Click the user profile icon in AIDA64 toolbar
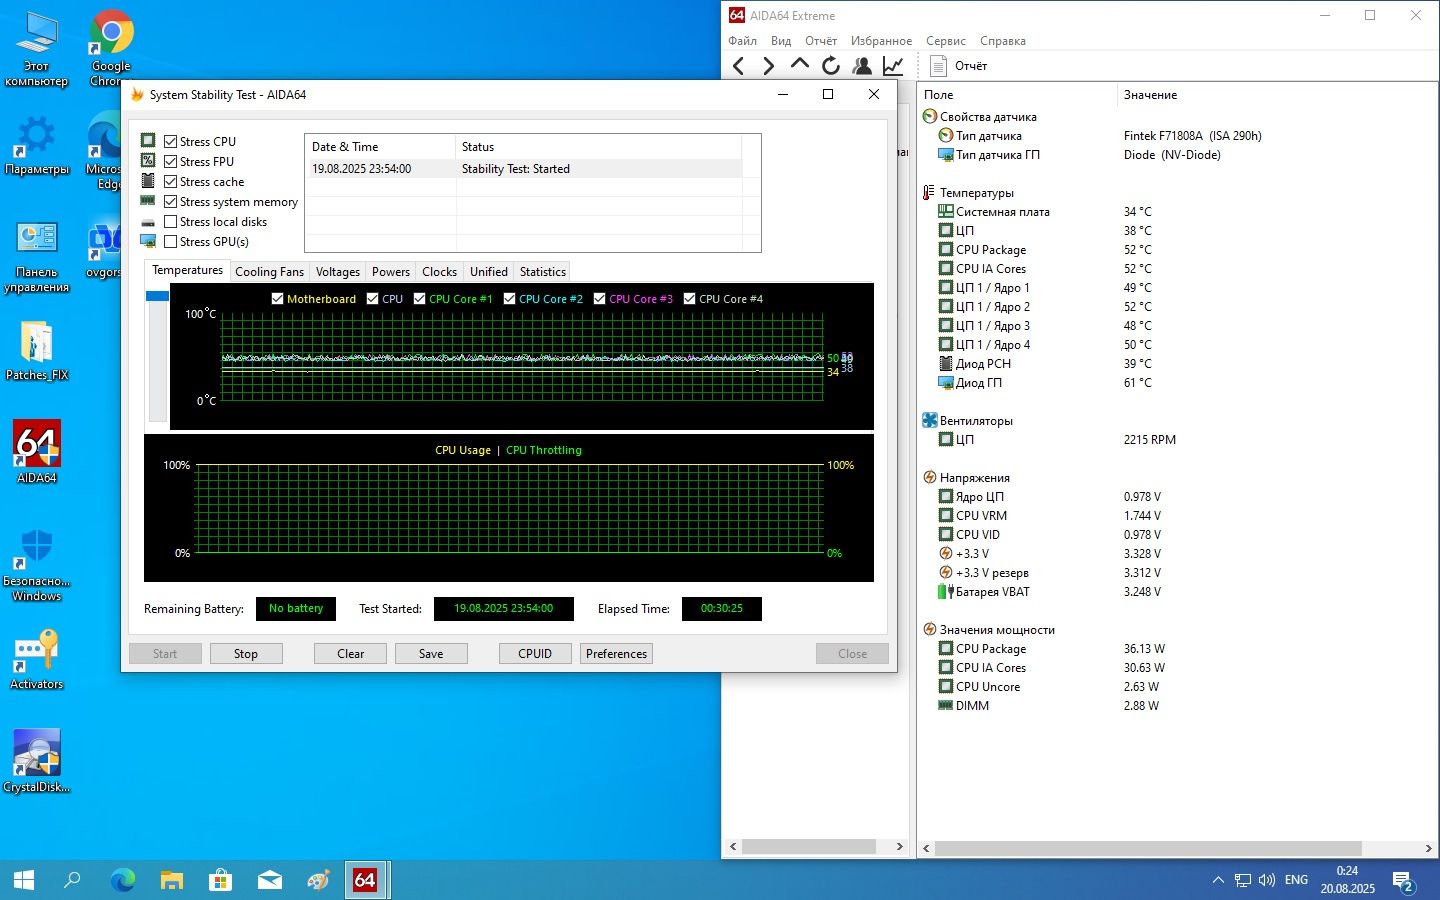 (862, 66)
